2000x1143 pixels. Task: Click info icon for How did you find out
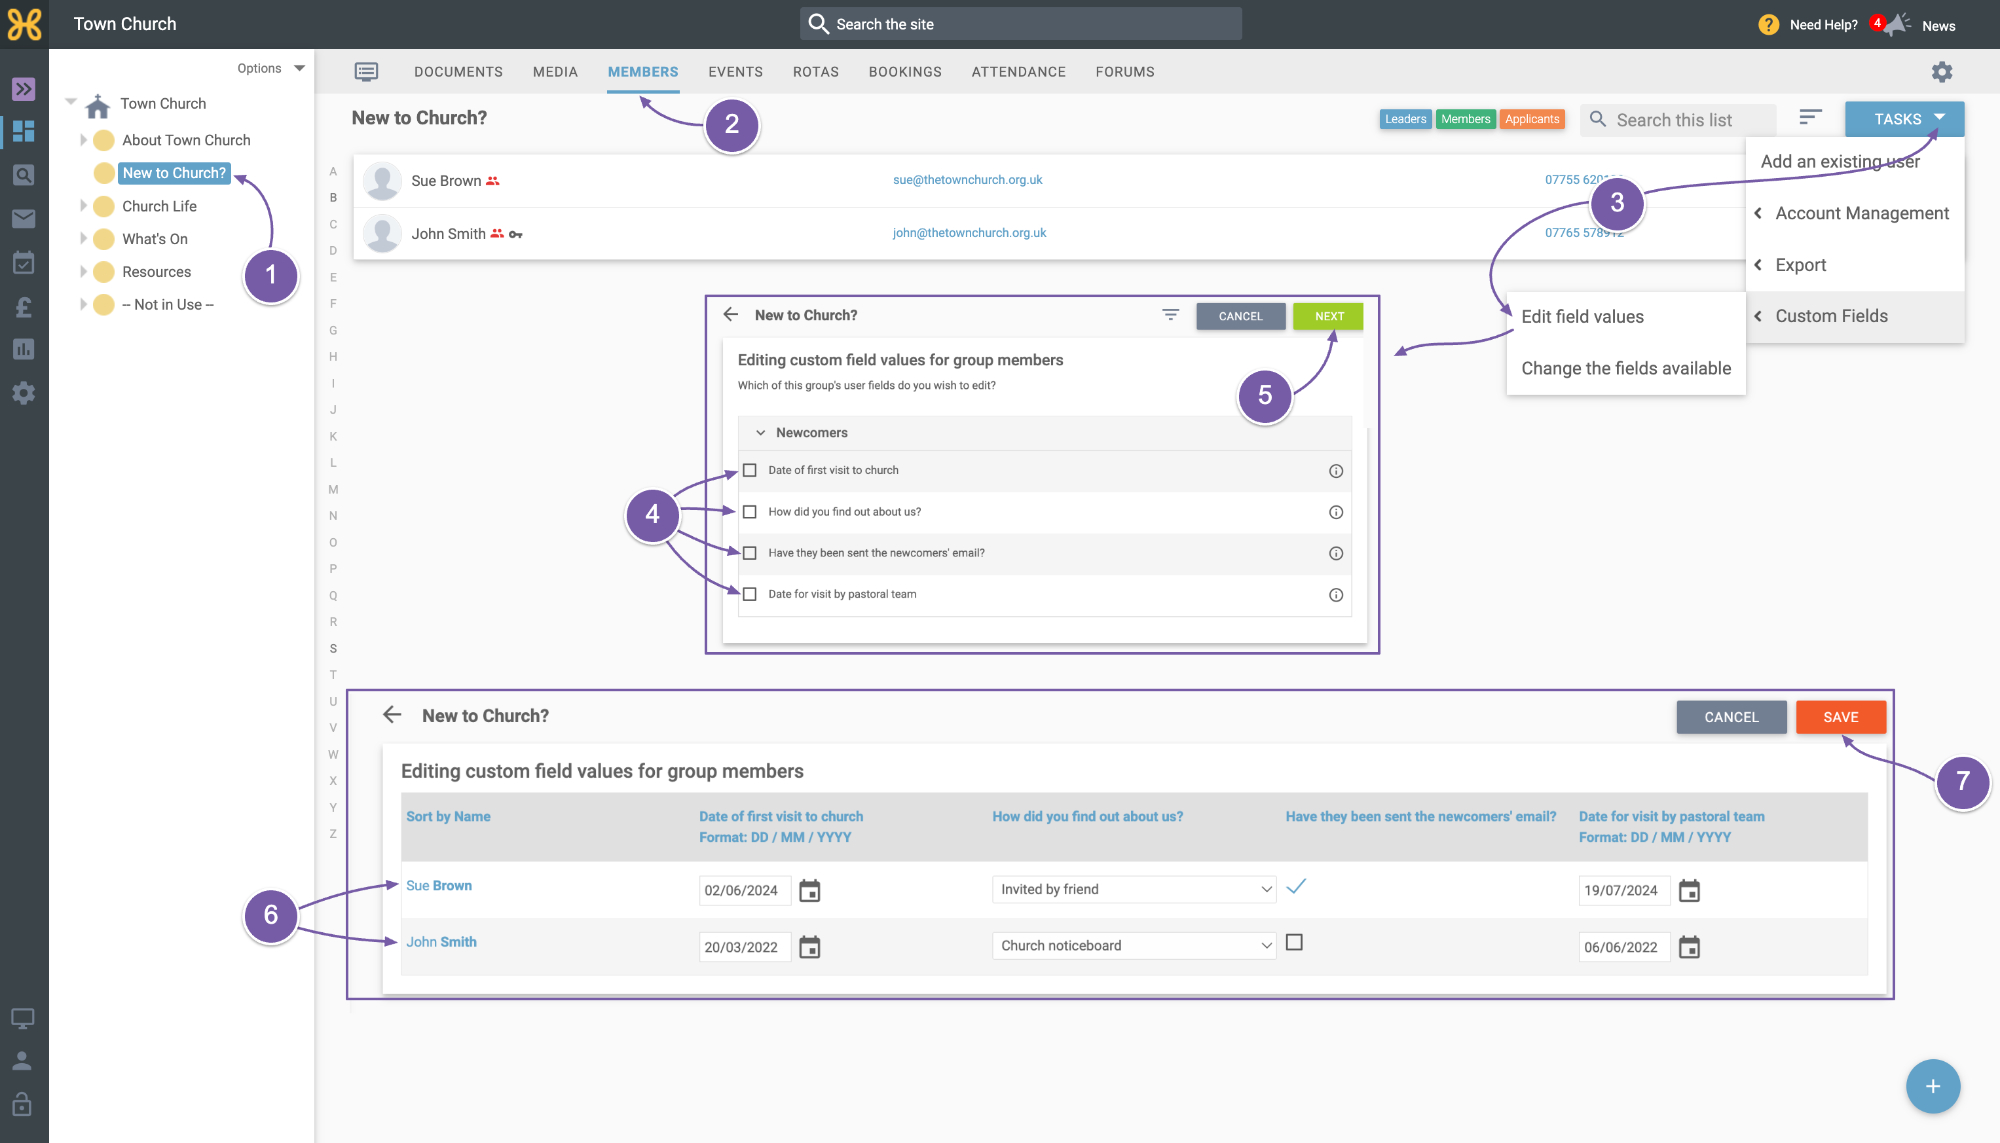pos(1336,512)
